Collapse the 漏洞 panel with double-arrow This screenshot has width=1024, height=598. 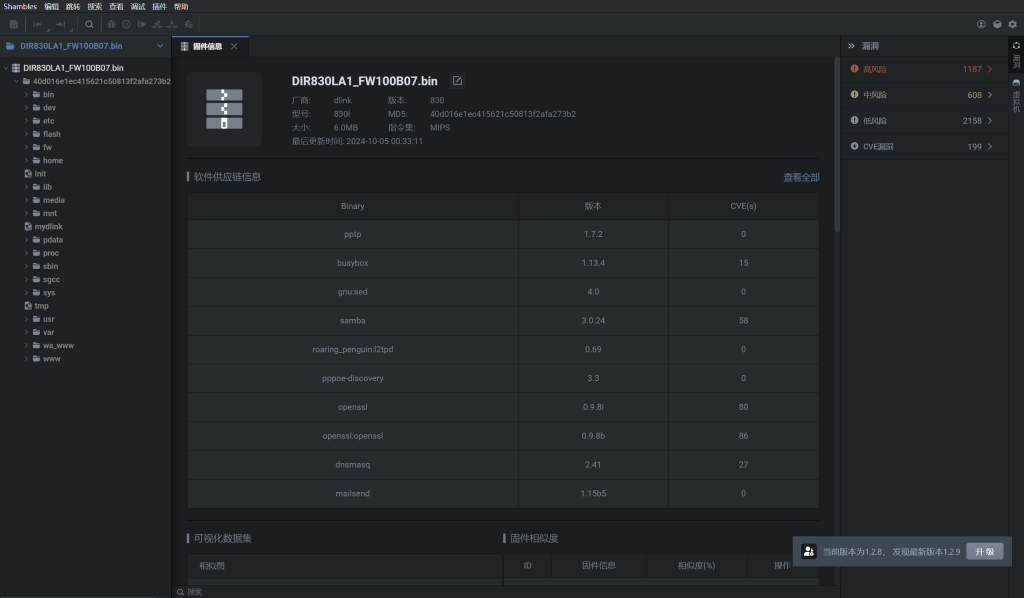pos(851,46)
